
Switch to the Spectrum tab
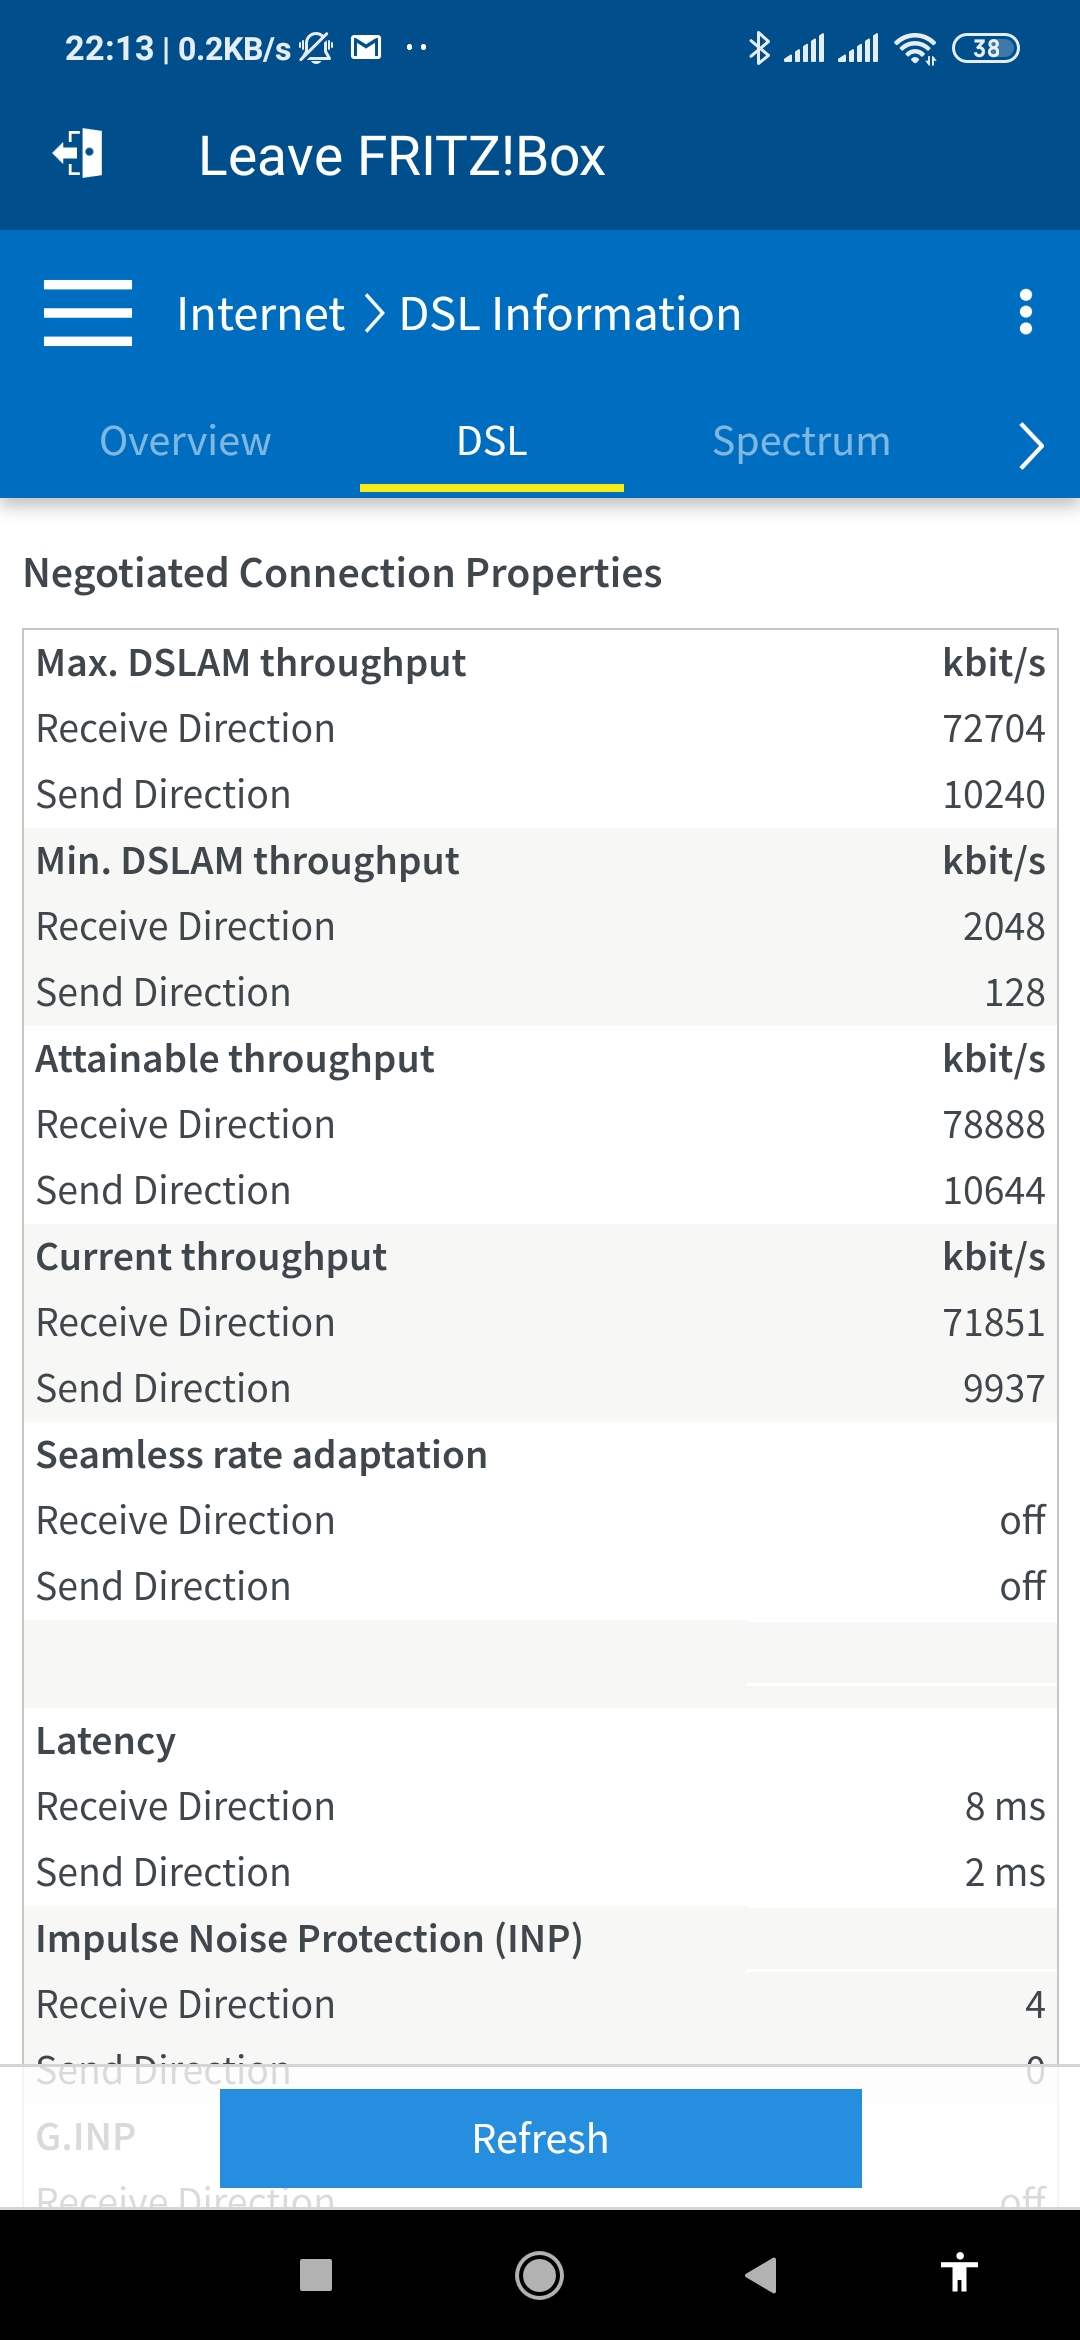click(x=801, y=441)
